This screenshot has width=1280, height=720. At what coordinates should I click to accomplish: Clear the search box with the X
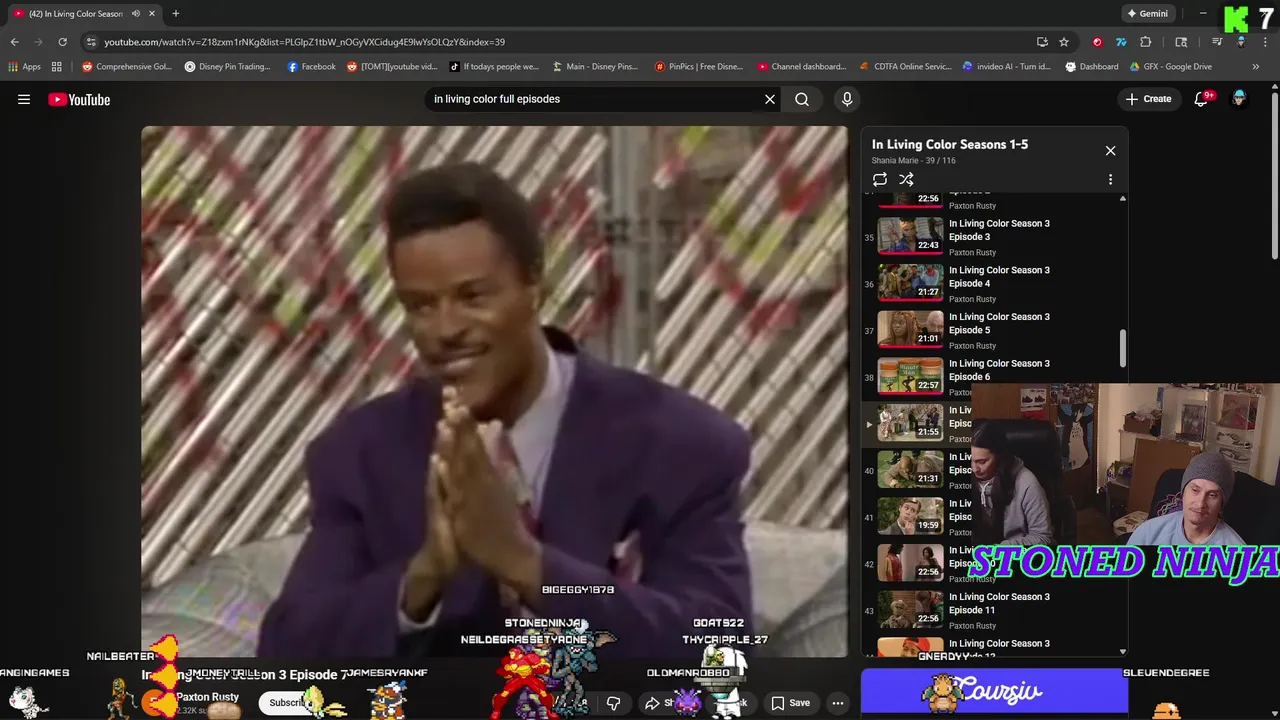point(770,99)
